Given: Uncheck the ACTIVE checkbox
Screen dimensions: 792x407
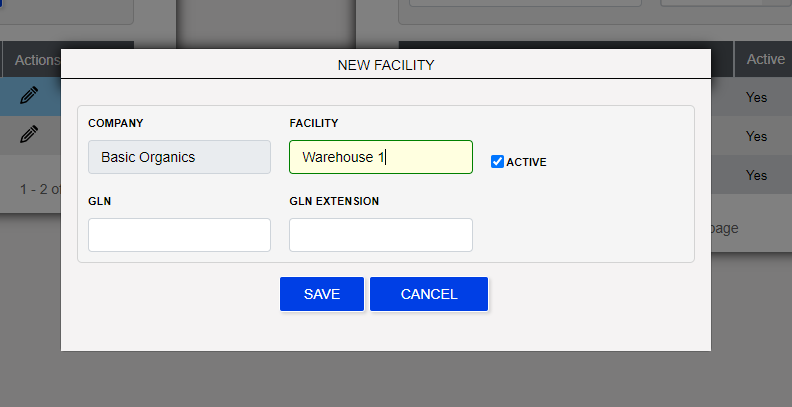Looking at the screenshot, I should click(x=497, y=161).
